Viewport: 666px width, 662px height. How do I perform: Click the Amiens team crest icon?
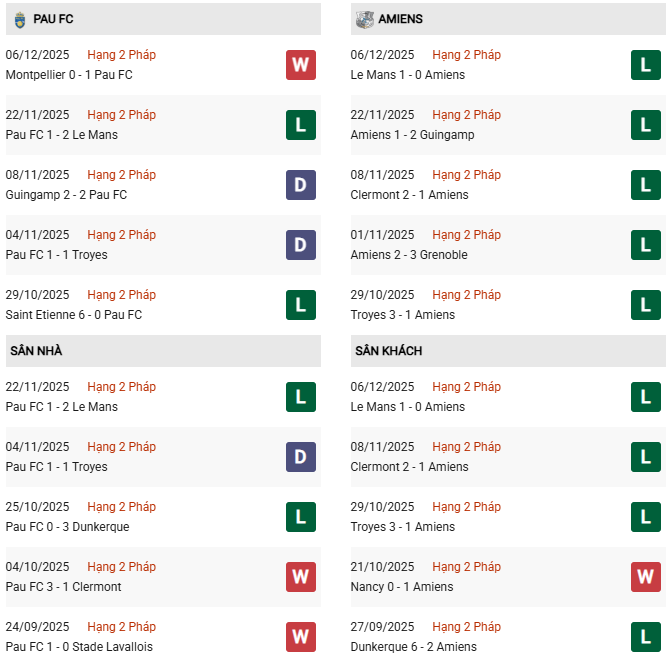(x=364, y=19)
